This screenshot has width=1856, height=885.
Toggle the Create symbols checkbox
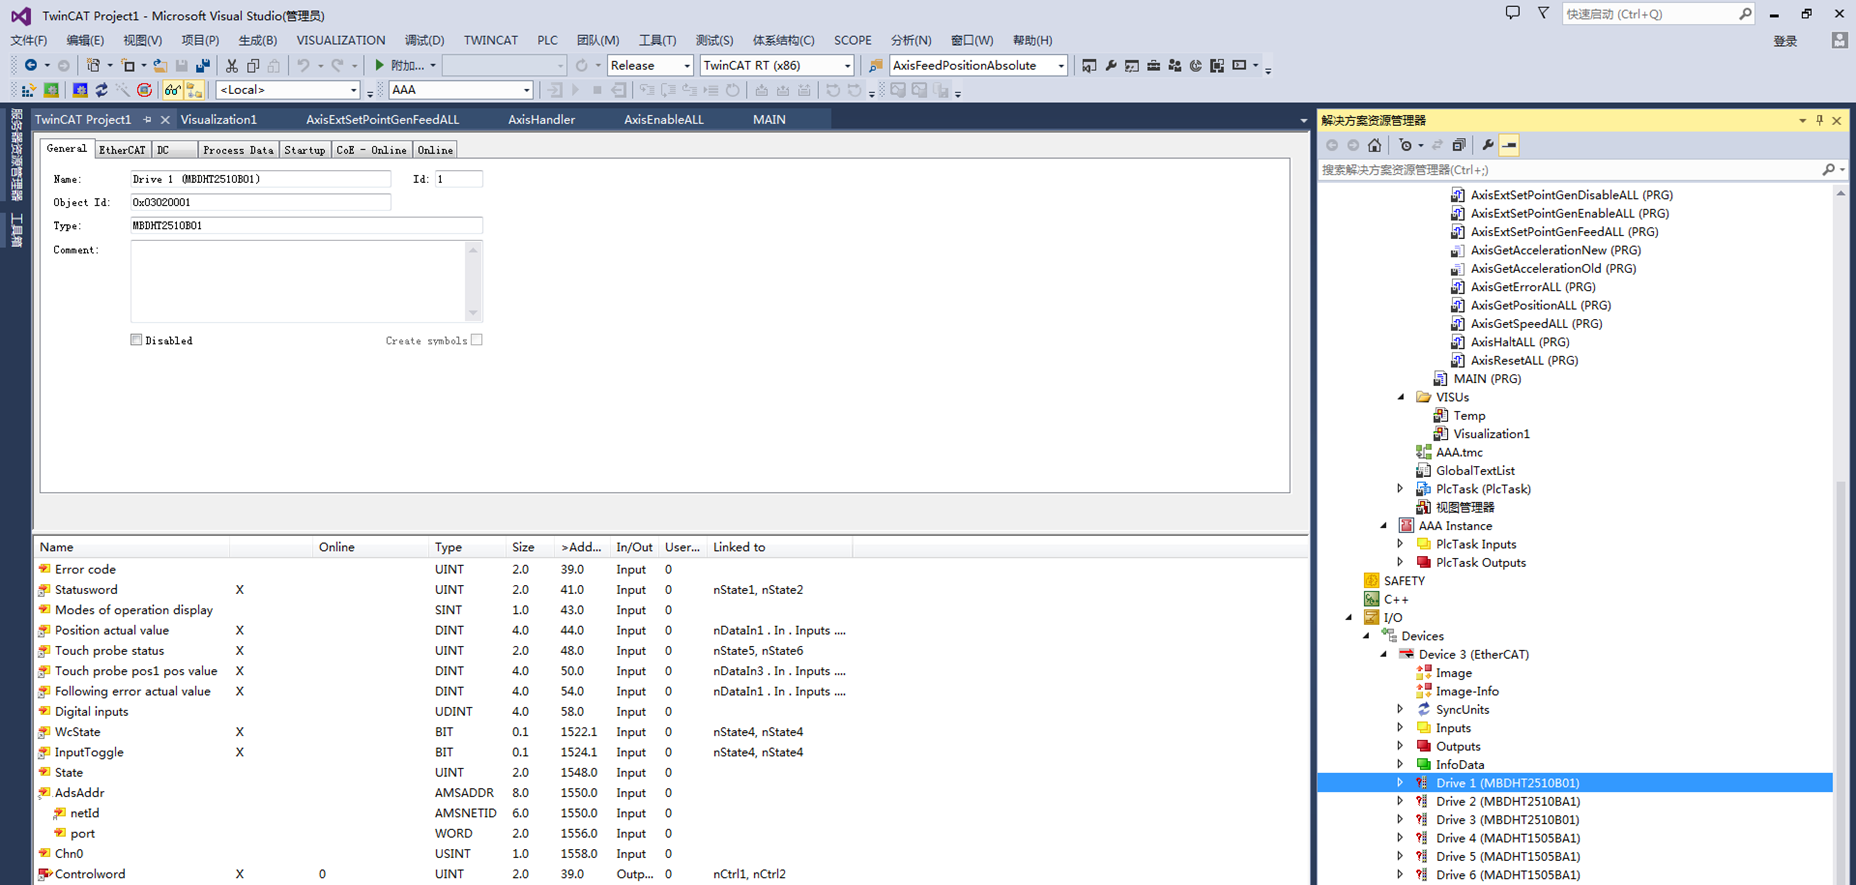477,340
